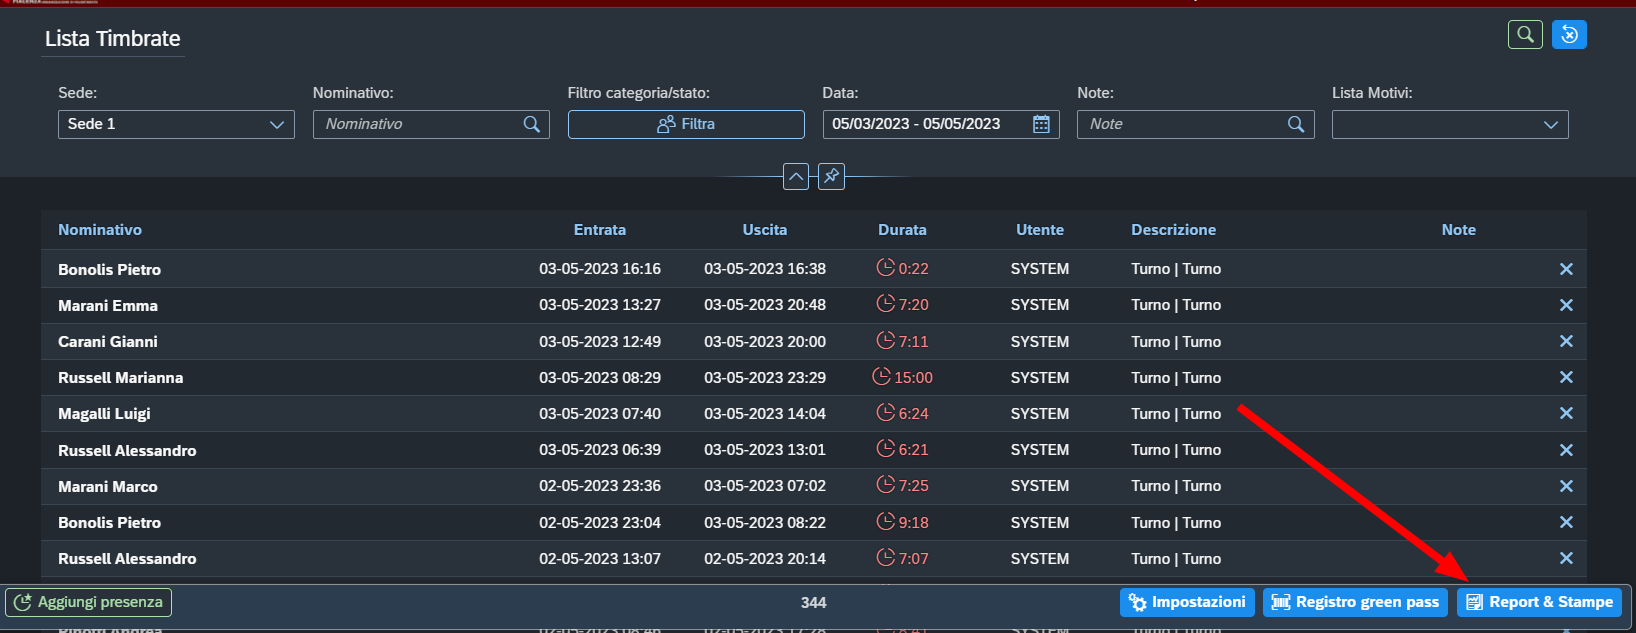The image size is (1636, 633).
Task: Click into the Note input field
Action: [1182, 124]
